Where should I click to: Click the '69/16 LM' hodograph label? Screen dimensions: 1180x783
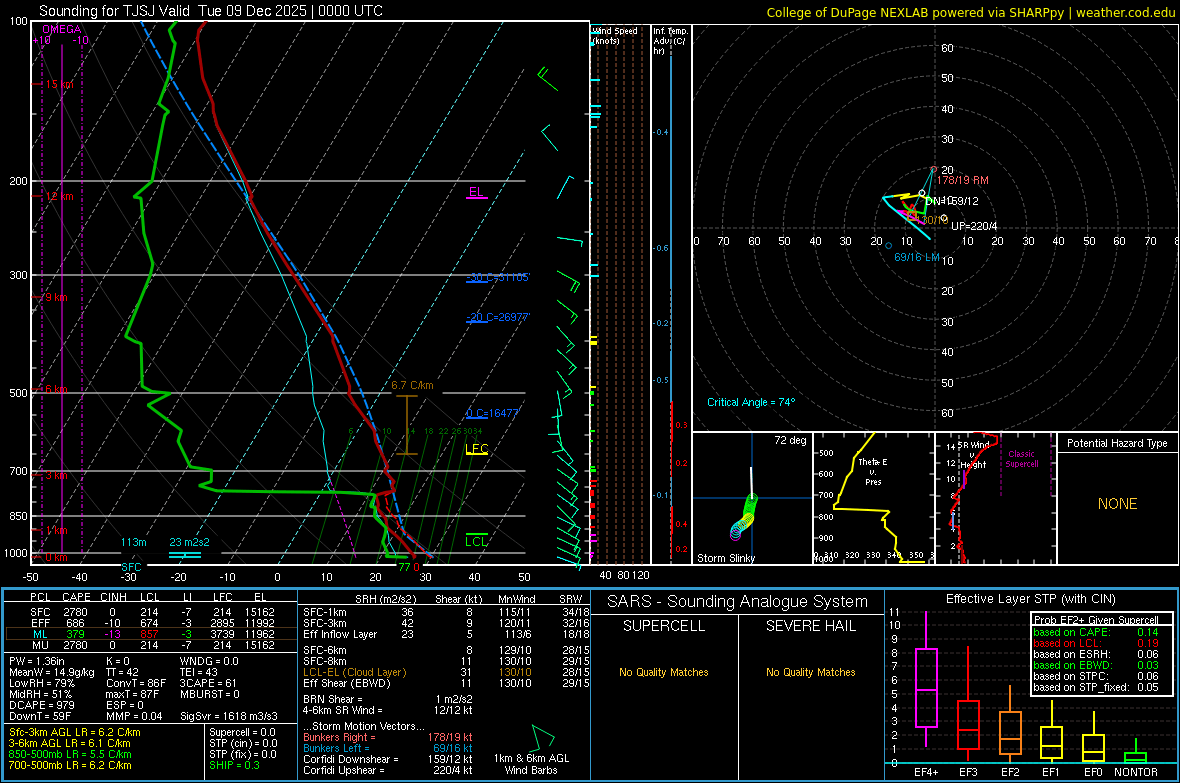coord(917,257)
